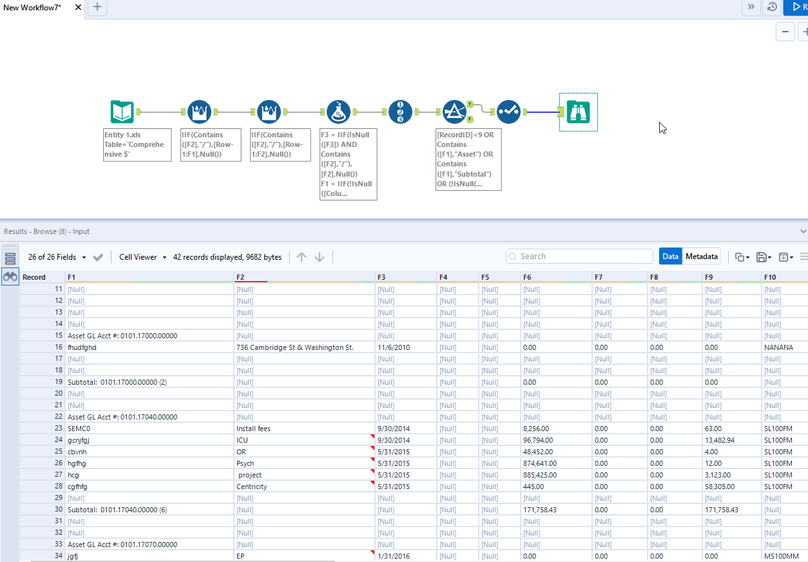Go to previous record with up arrow
Screen dimensions: 808x562
[301, 257]
